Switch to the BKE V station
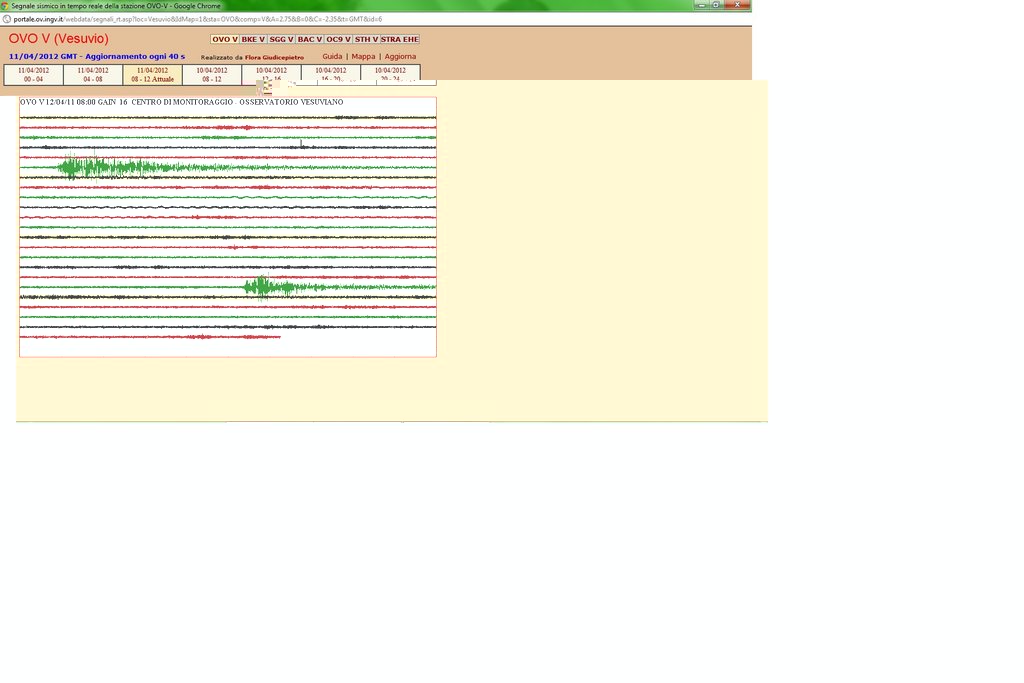 253,39
